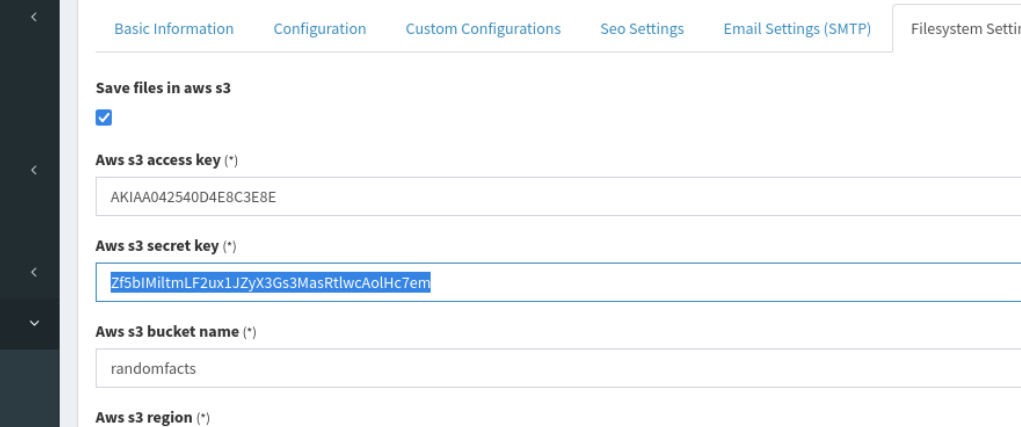Click the "Save files in aws s3" label
1021x427 pixels.
(163, 87)
